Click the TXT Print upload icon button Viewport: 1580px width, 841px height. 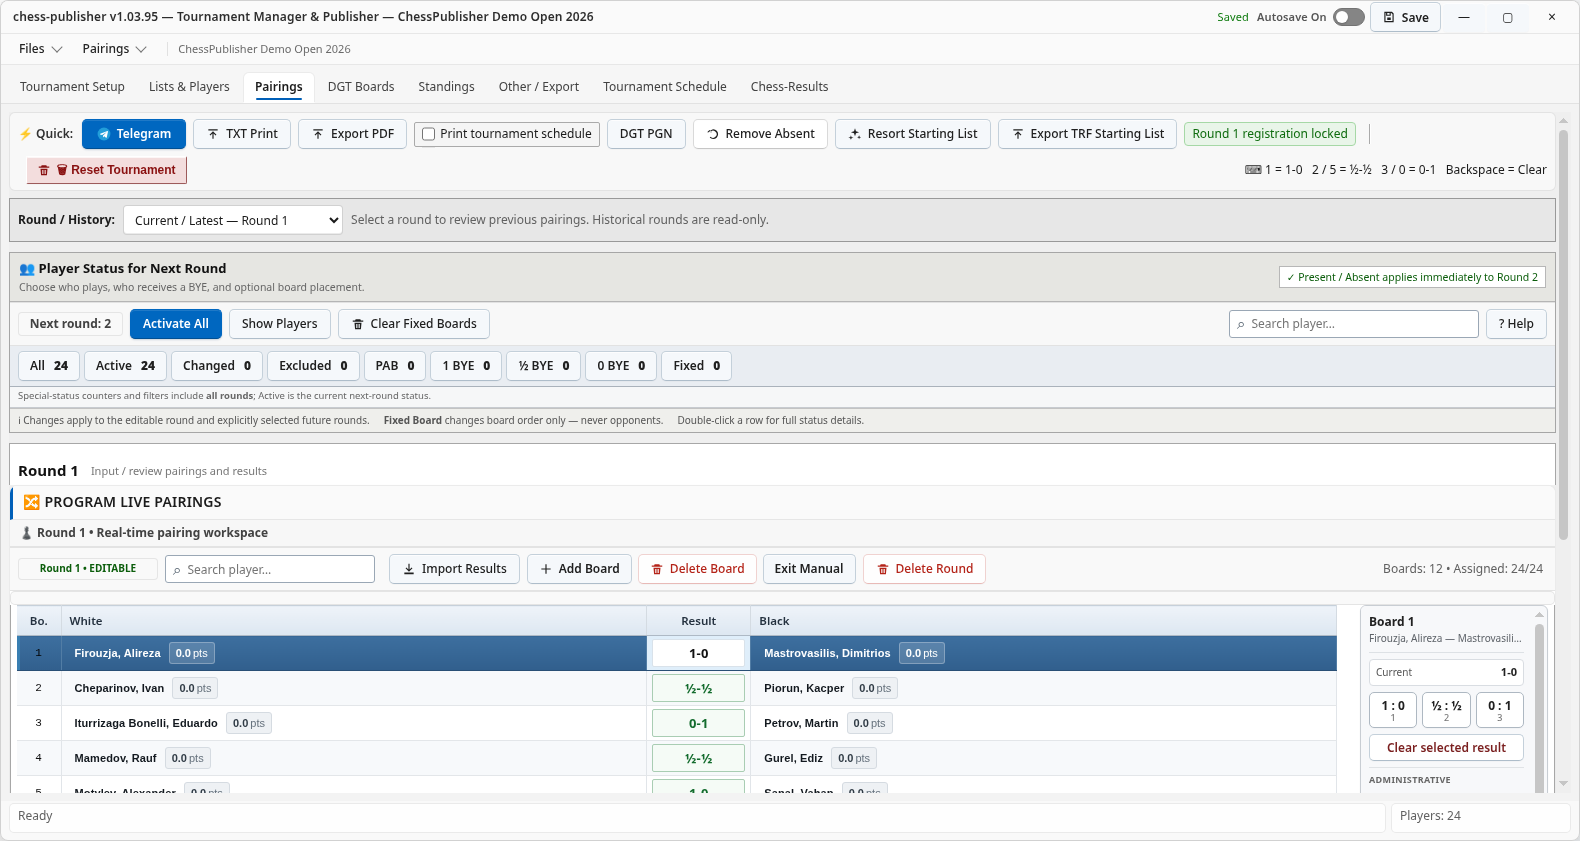242,134
